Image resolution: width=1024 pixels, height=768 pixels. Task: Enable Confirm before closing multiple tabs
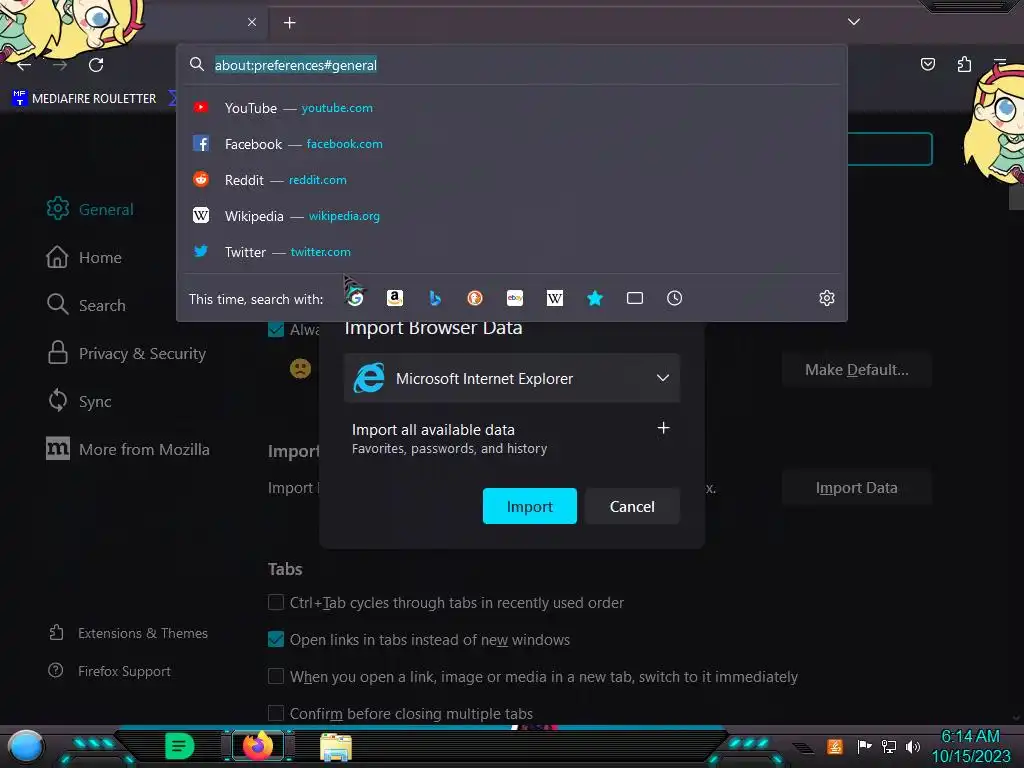click(x=276, y=713)
